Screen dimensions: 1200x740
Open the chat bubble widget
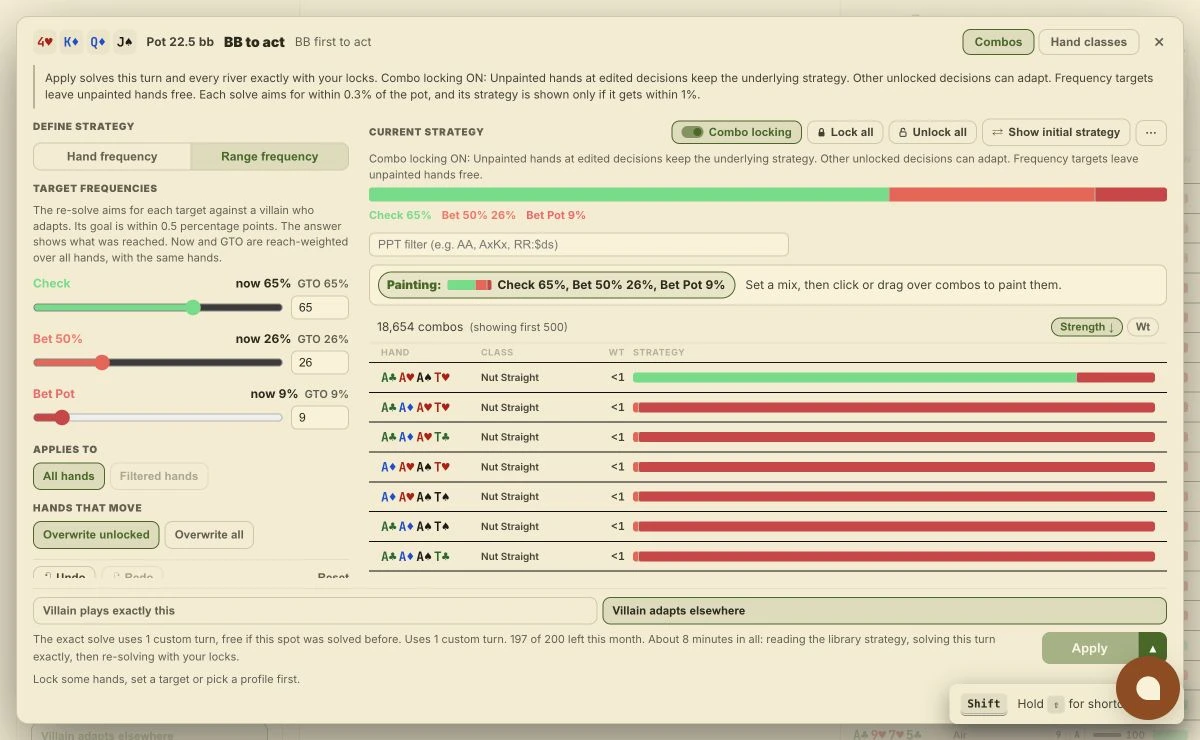click(1148, 687)
